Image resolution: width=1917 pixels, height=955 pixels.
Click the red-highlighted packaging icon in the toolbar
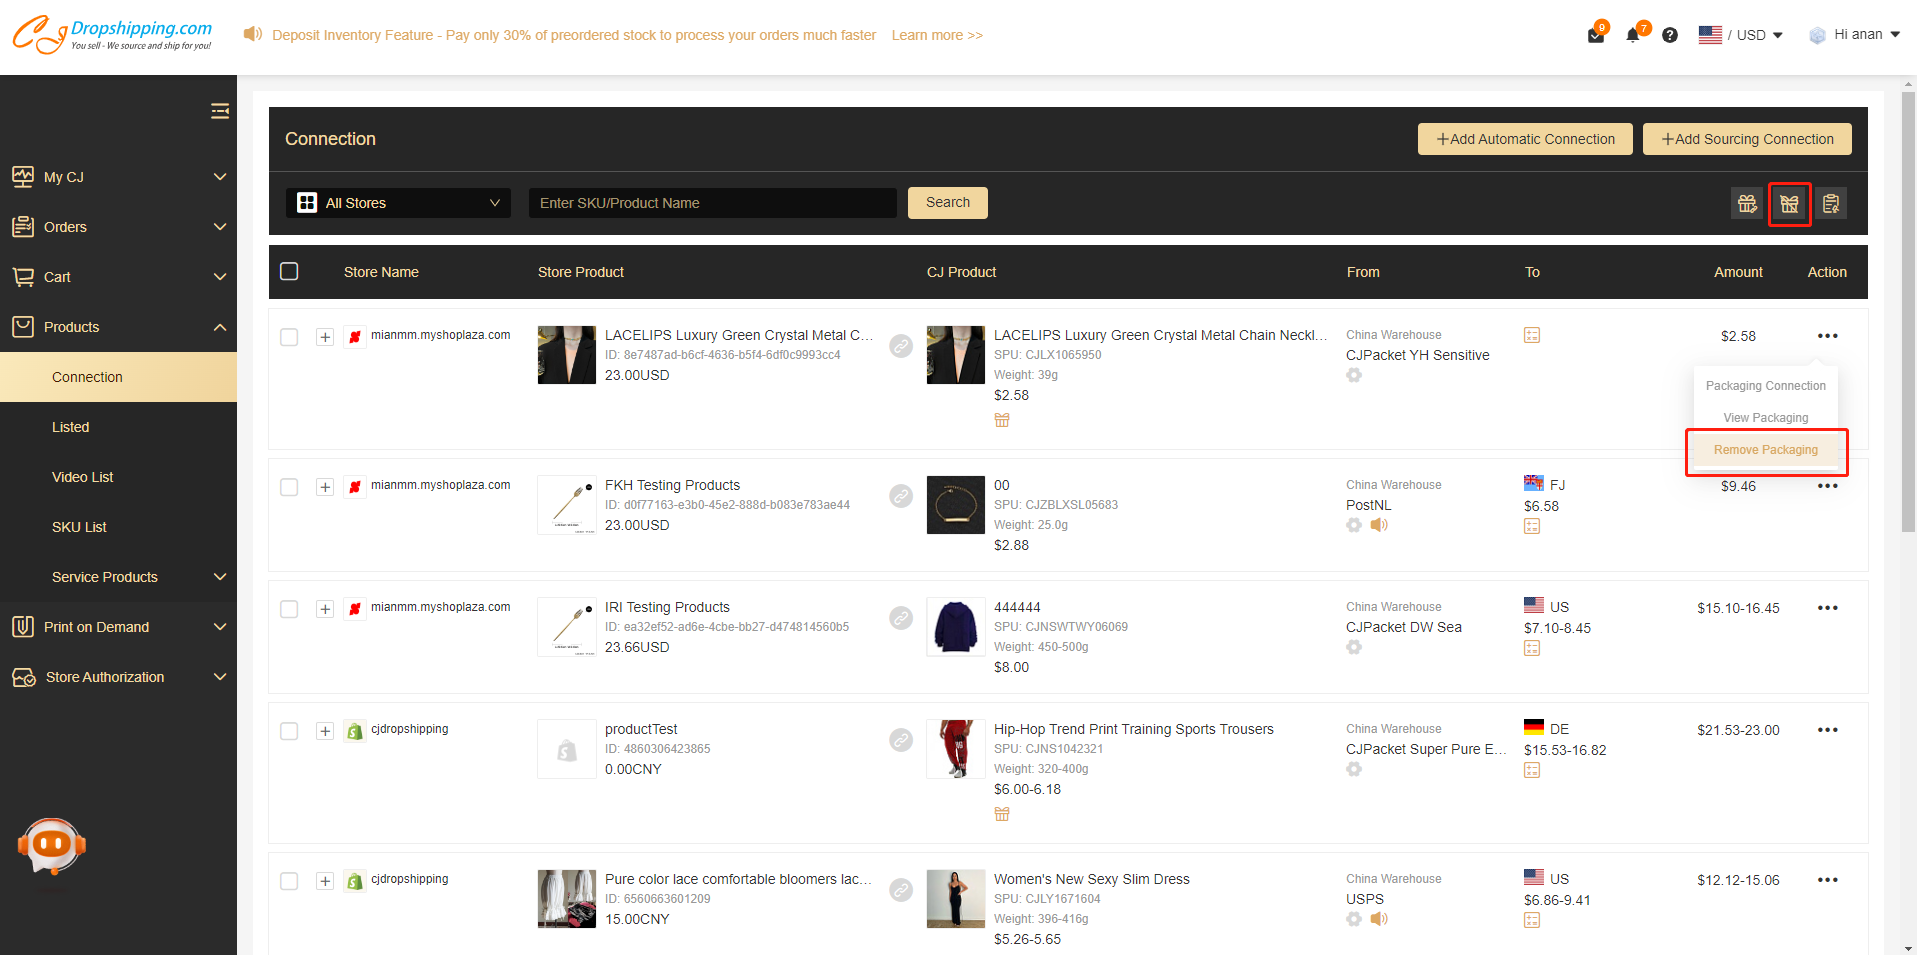click(1789, 204)
